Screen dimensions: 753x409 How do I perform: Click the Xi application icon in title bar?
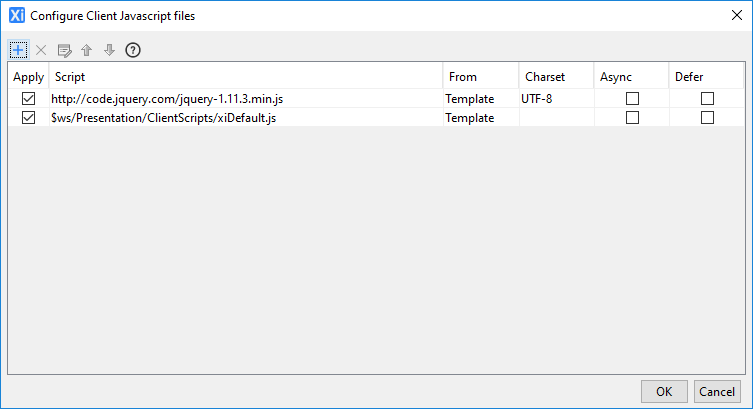[17, 15]
